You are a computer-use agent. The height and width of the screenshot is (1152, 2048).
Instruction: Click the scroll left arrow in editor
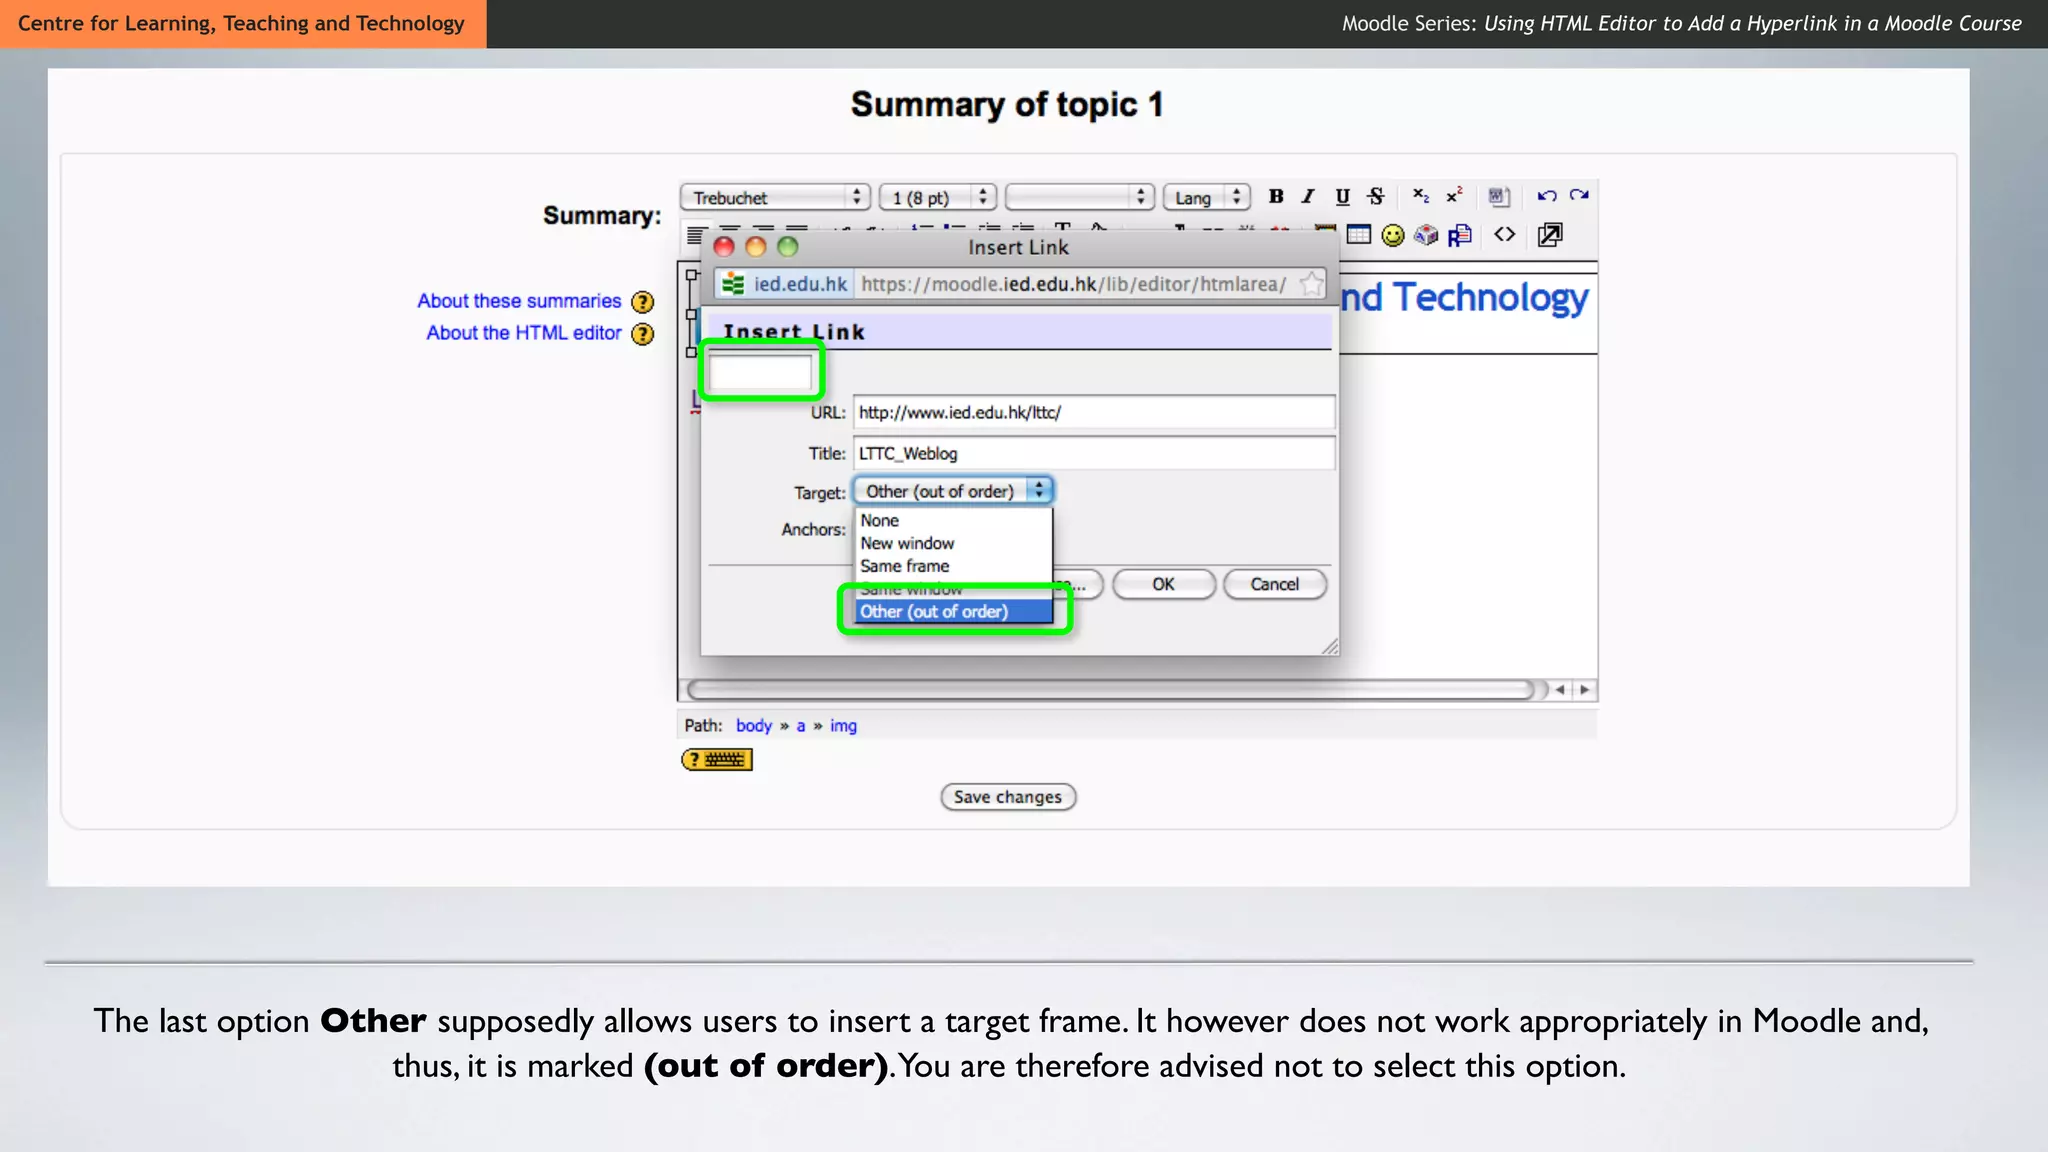tap(1560, 690)
